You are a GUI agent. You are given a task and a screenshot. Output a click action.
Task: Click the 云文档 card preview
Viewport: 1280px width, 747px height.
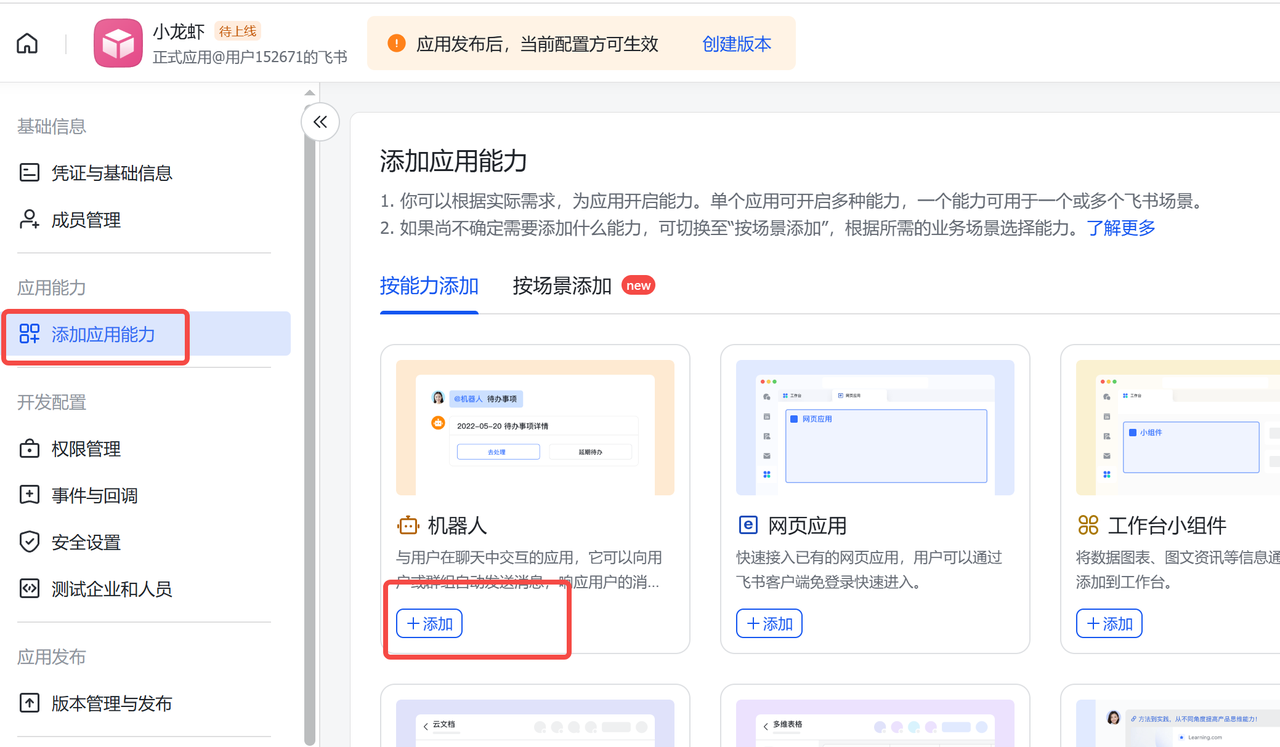click(535, 723)
